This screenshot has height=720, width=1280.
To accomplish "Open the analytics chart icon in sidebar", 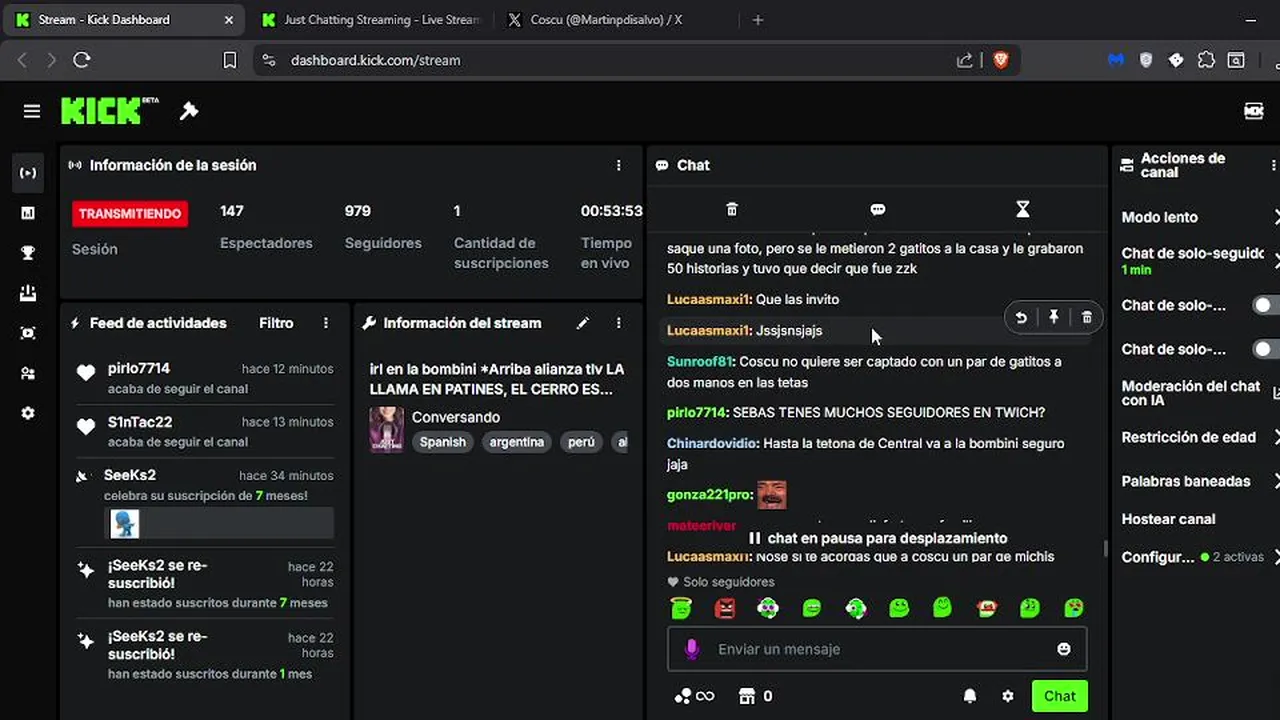I will click(x=28, y=213).
